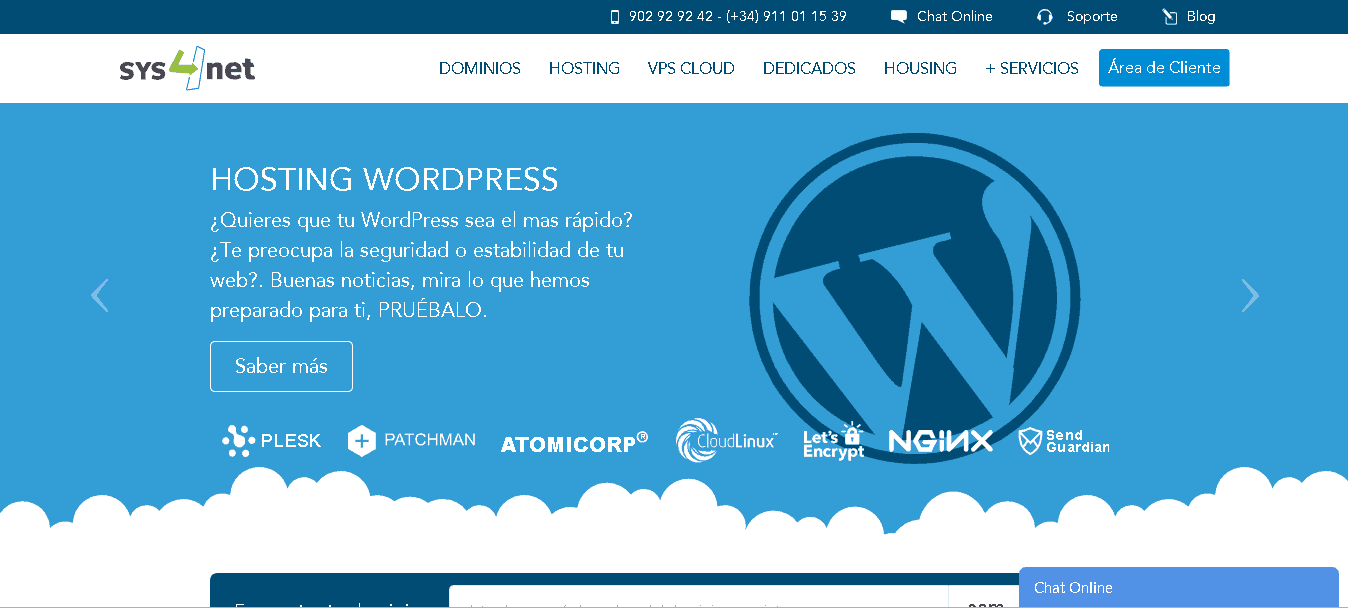Click the chat bubble icon beside Chat Online
The height and width of the screenshot is (608, 1348).
(899, 16)
